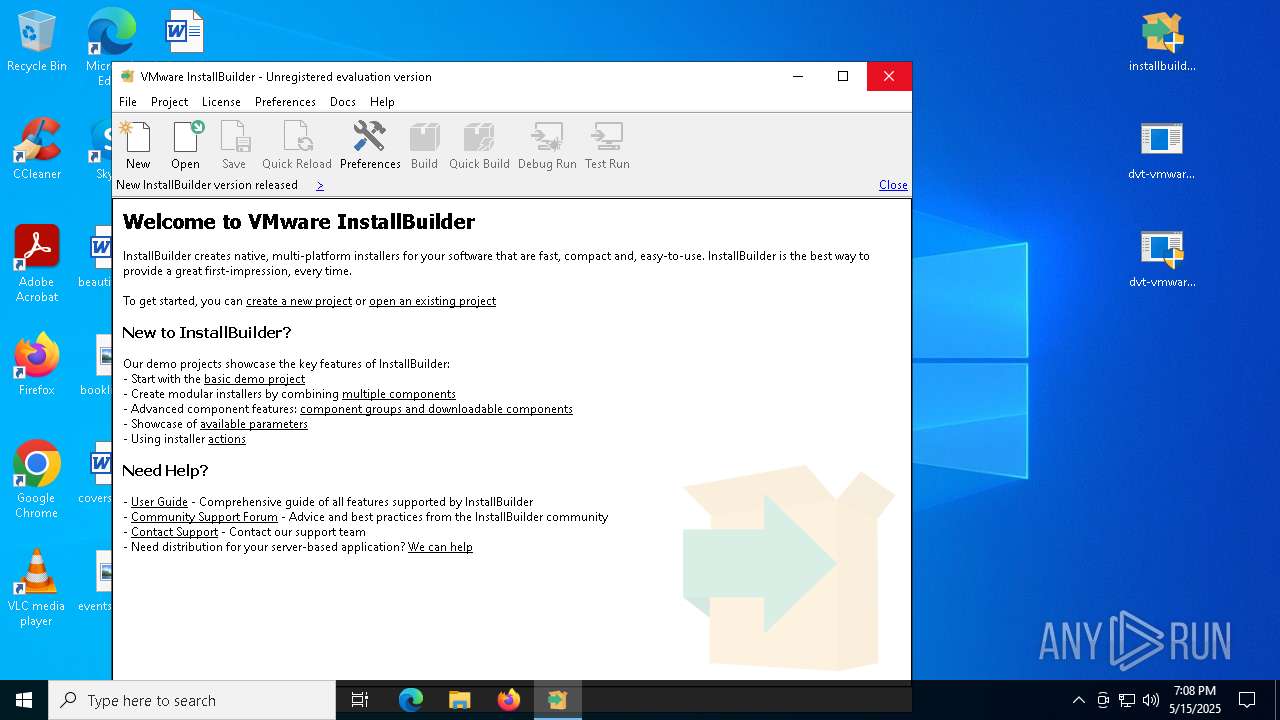The height and width of the screenshot is (720, 1280).
Task: Click the '>' link for new version details
Action: (320, 185)
